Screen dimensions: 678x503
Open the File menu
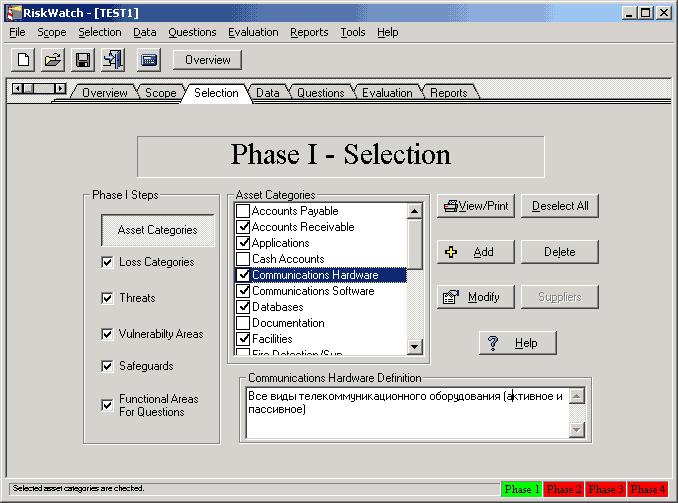[x=17, y=32]
